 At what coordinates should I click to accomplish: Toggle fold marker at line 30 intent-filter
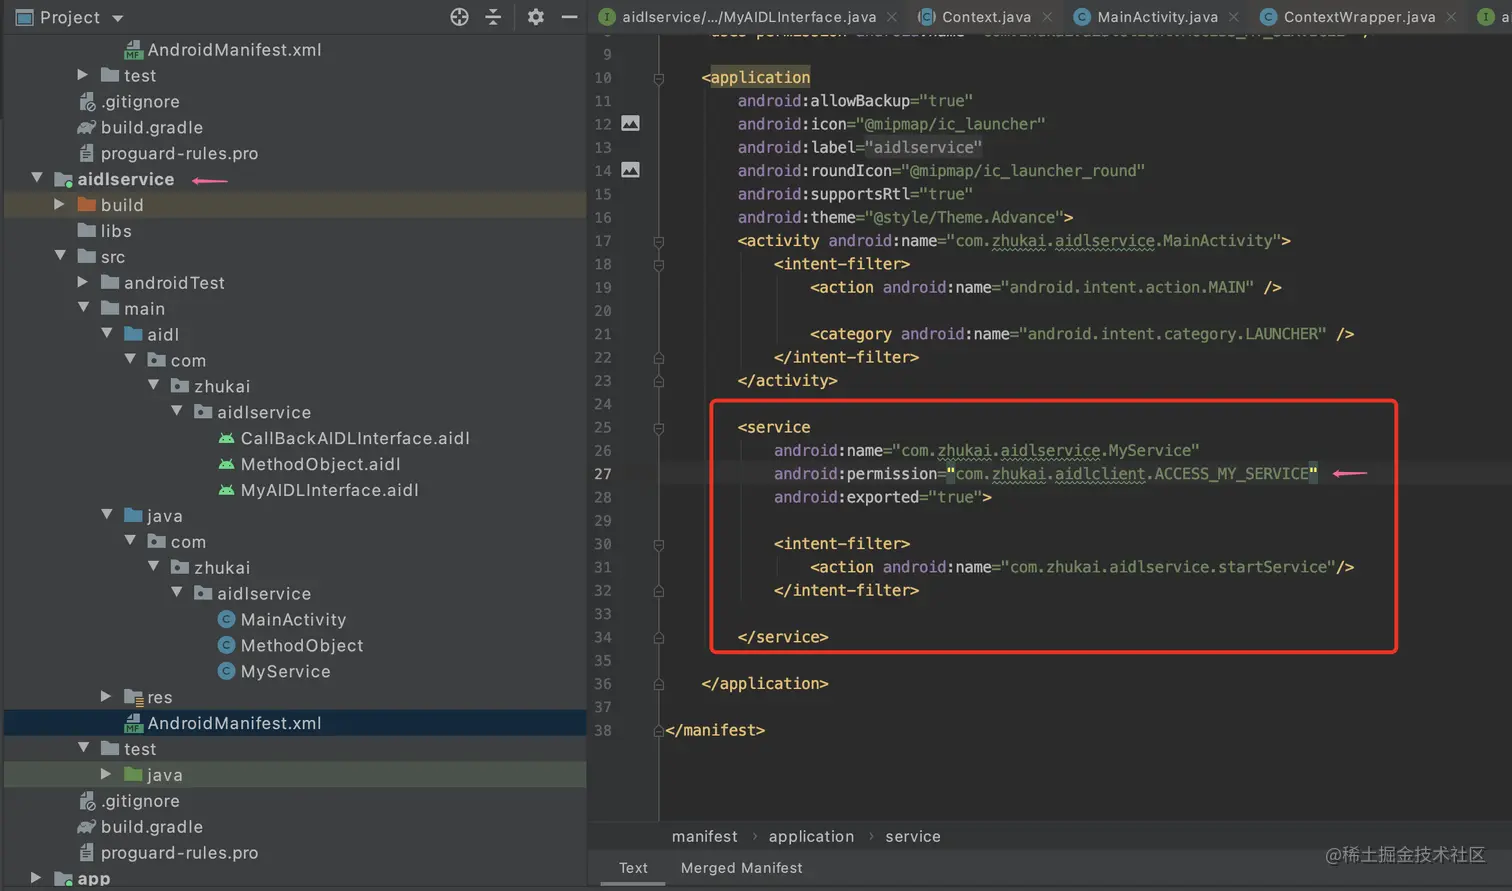(x=659, y=544)
